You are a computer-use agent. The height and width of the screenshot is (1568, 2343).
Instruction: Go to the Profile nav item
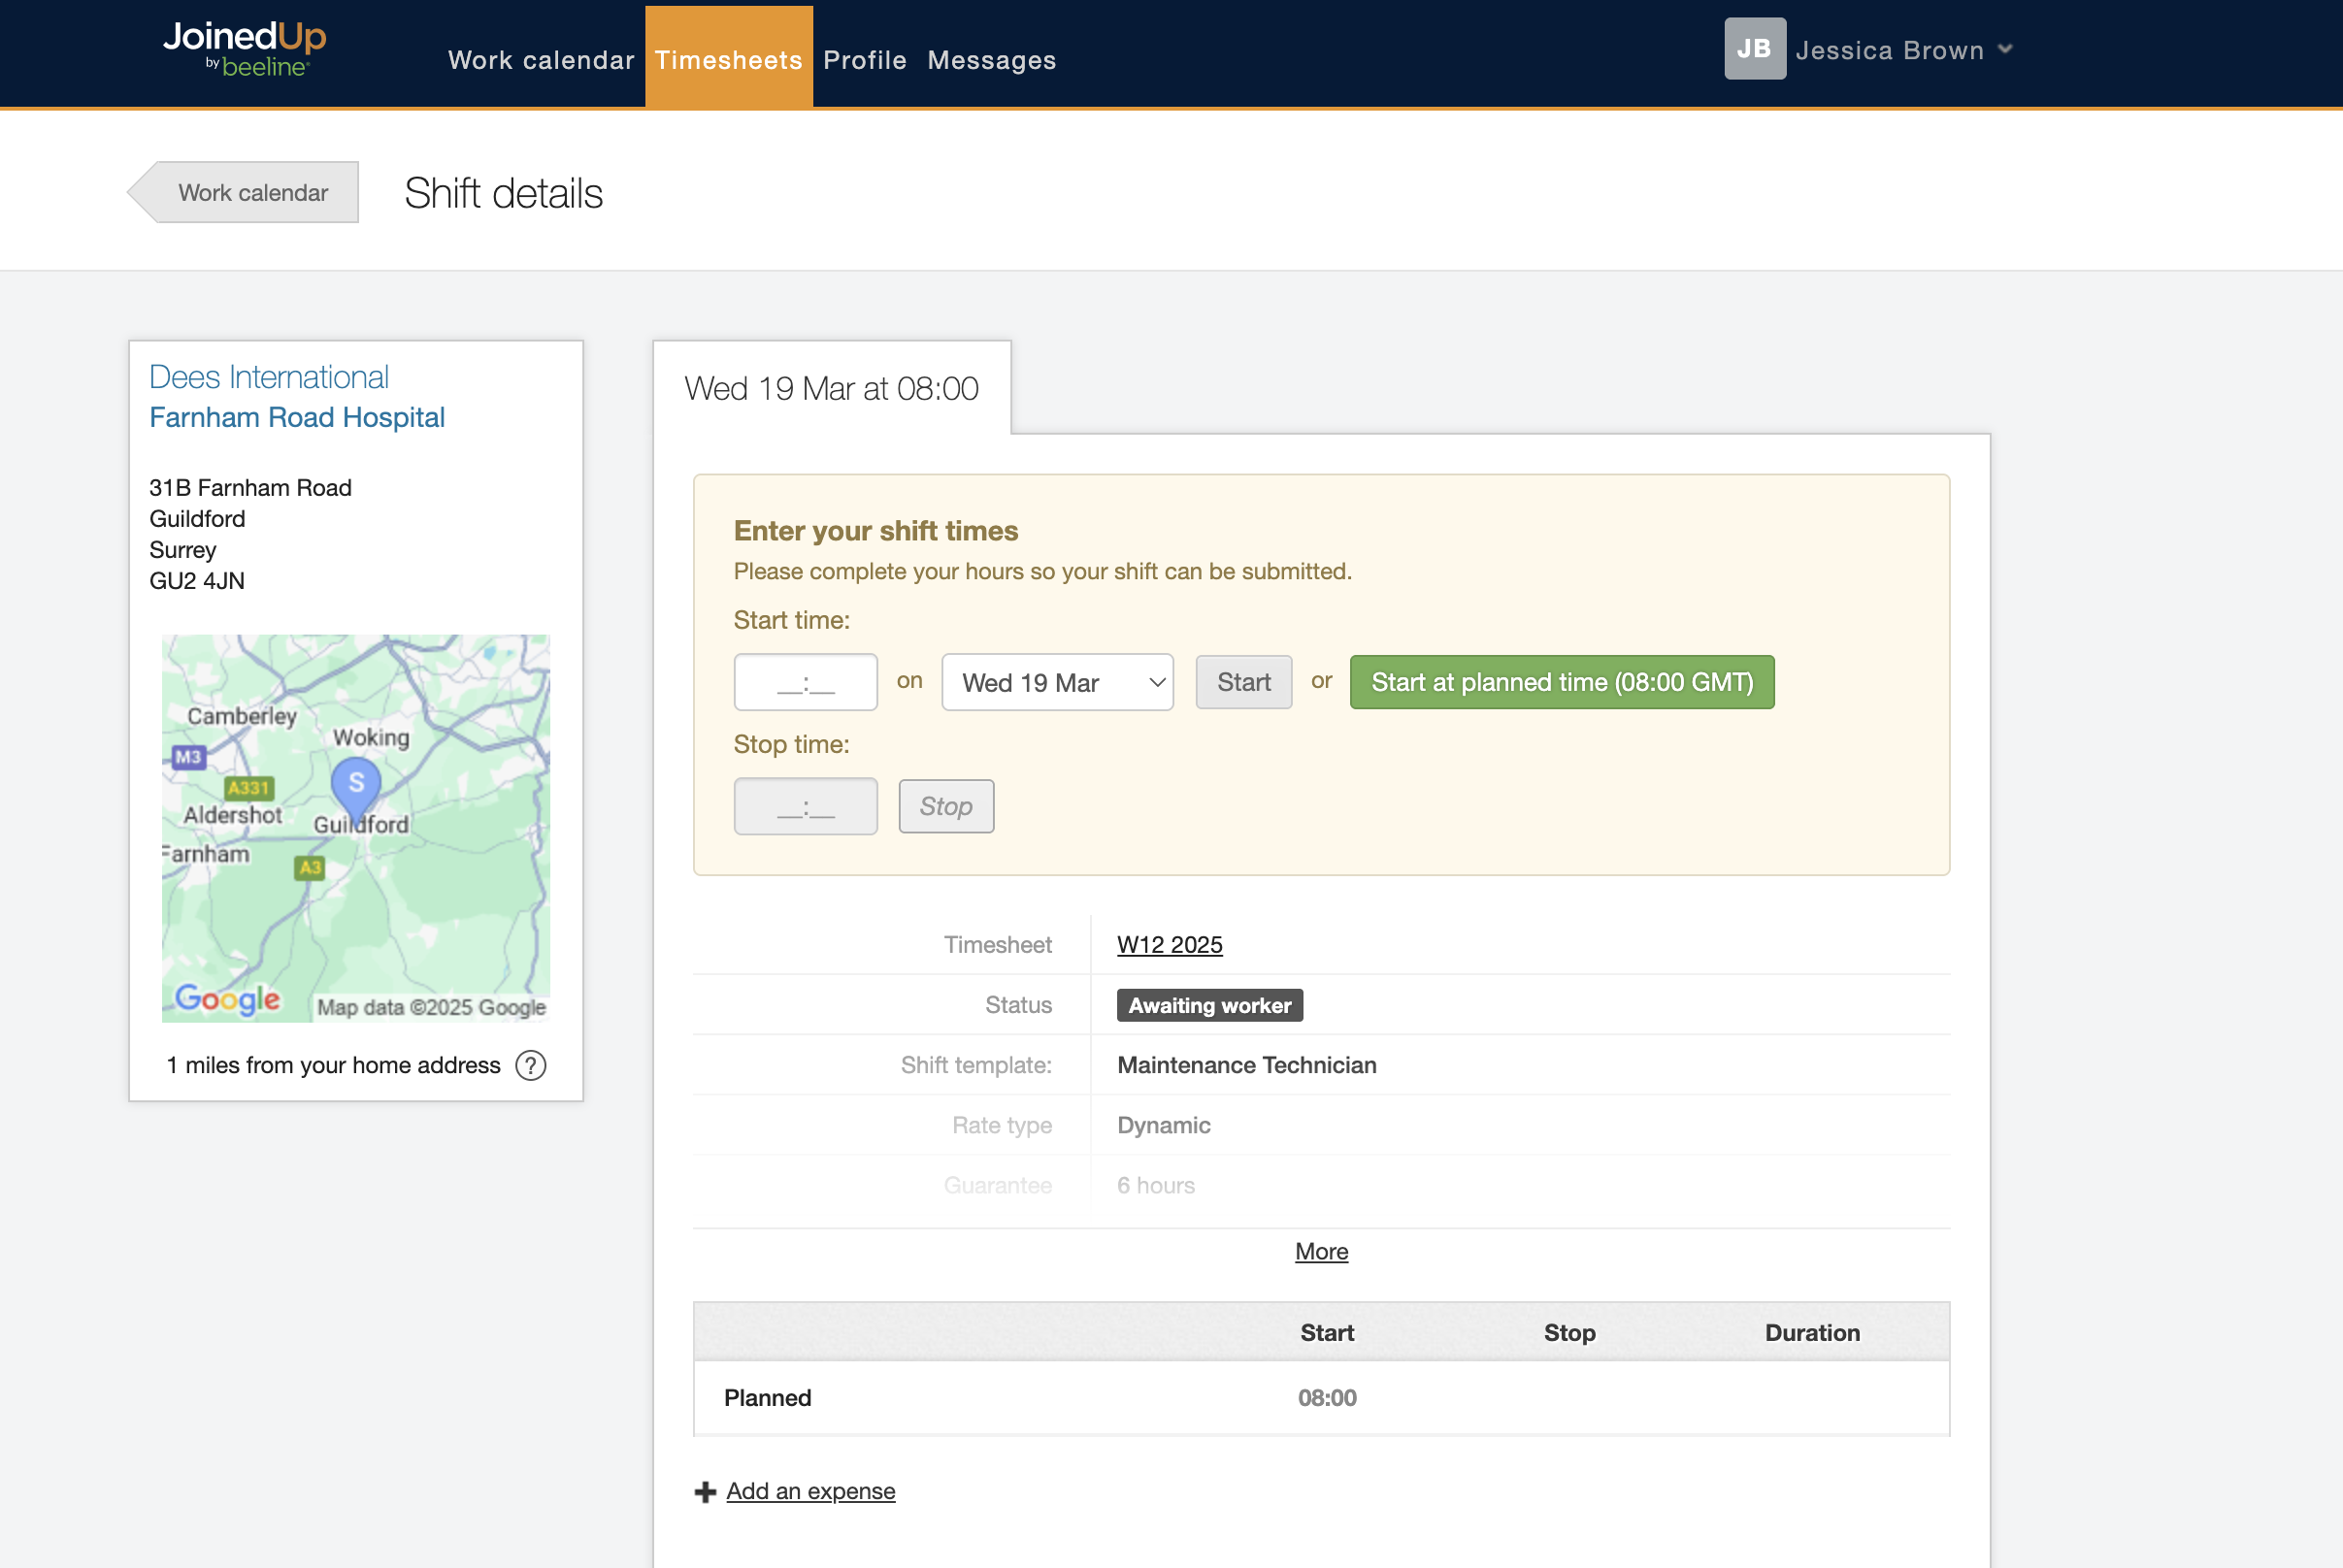[864, 60]
